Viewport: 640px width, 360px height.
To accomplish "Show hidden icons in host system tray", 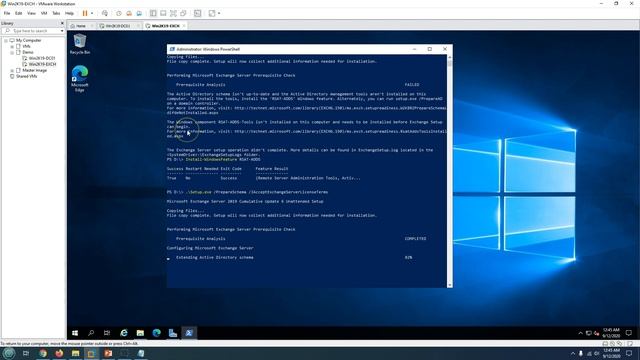I will [x=573, y=353].
